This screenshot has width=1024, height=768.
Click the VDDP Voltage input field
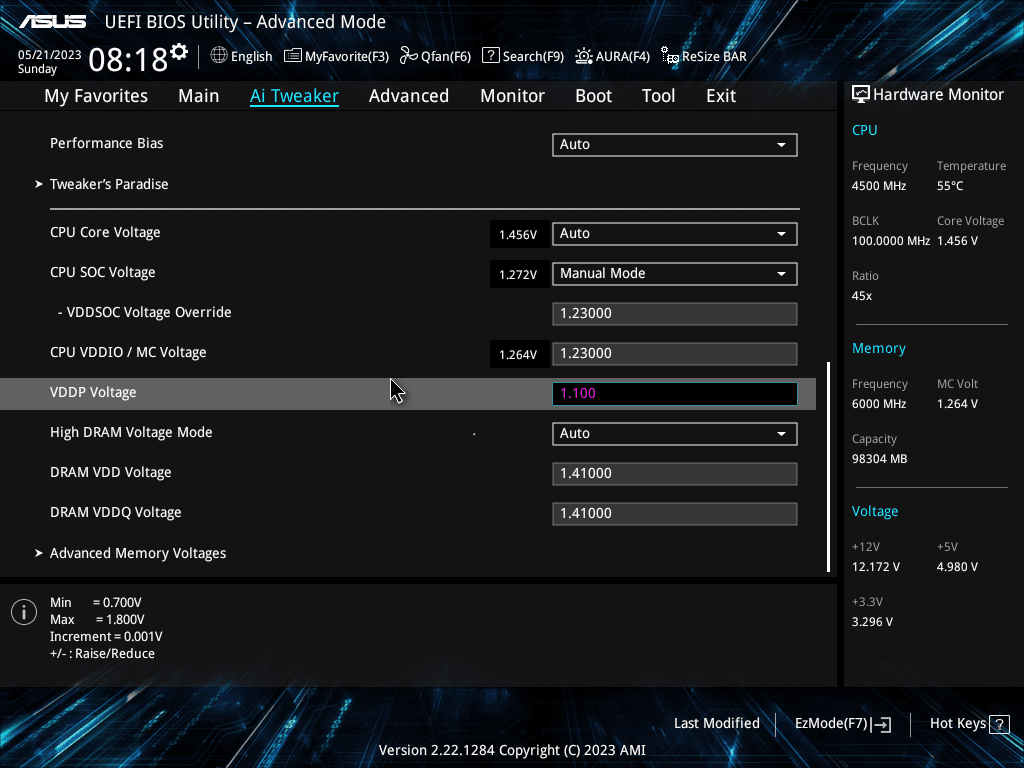[675, 394]
